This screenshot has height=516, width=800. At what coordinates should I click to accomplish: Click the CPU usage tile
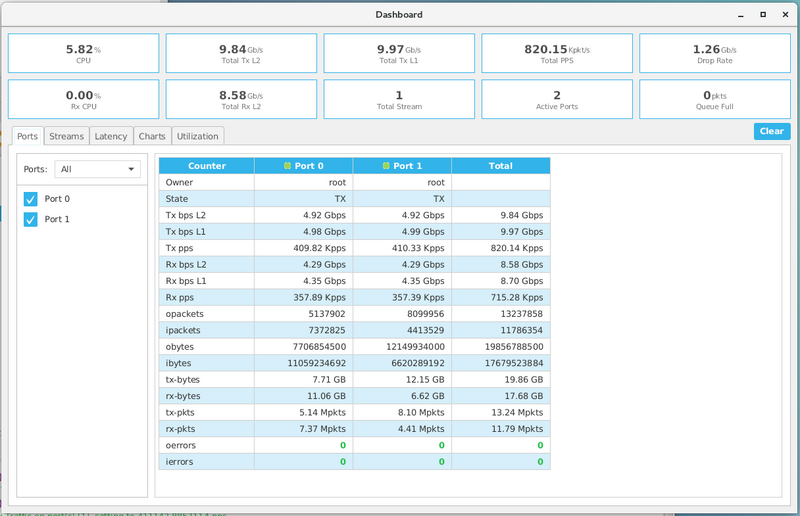[83, 53]
